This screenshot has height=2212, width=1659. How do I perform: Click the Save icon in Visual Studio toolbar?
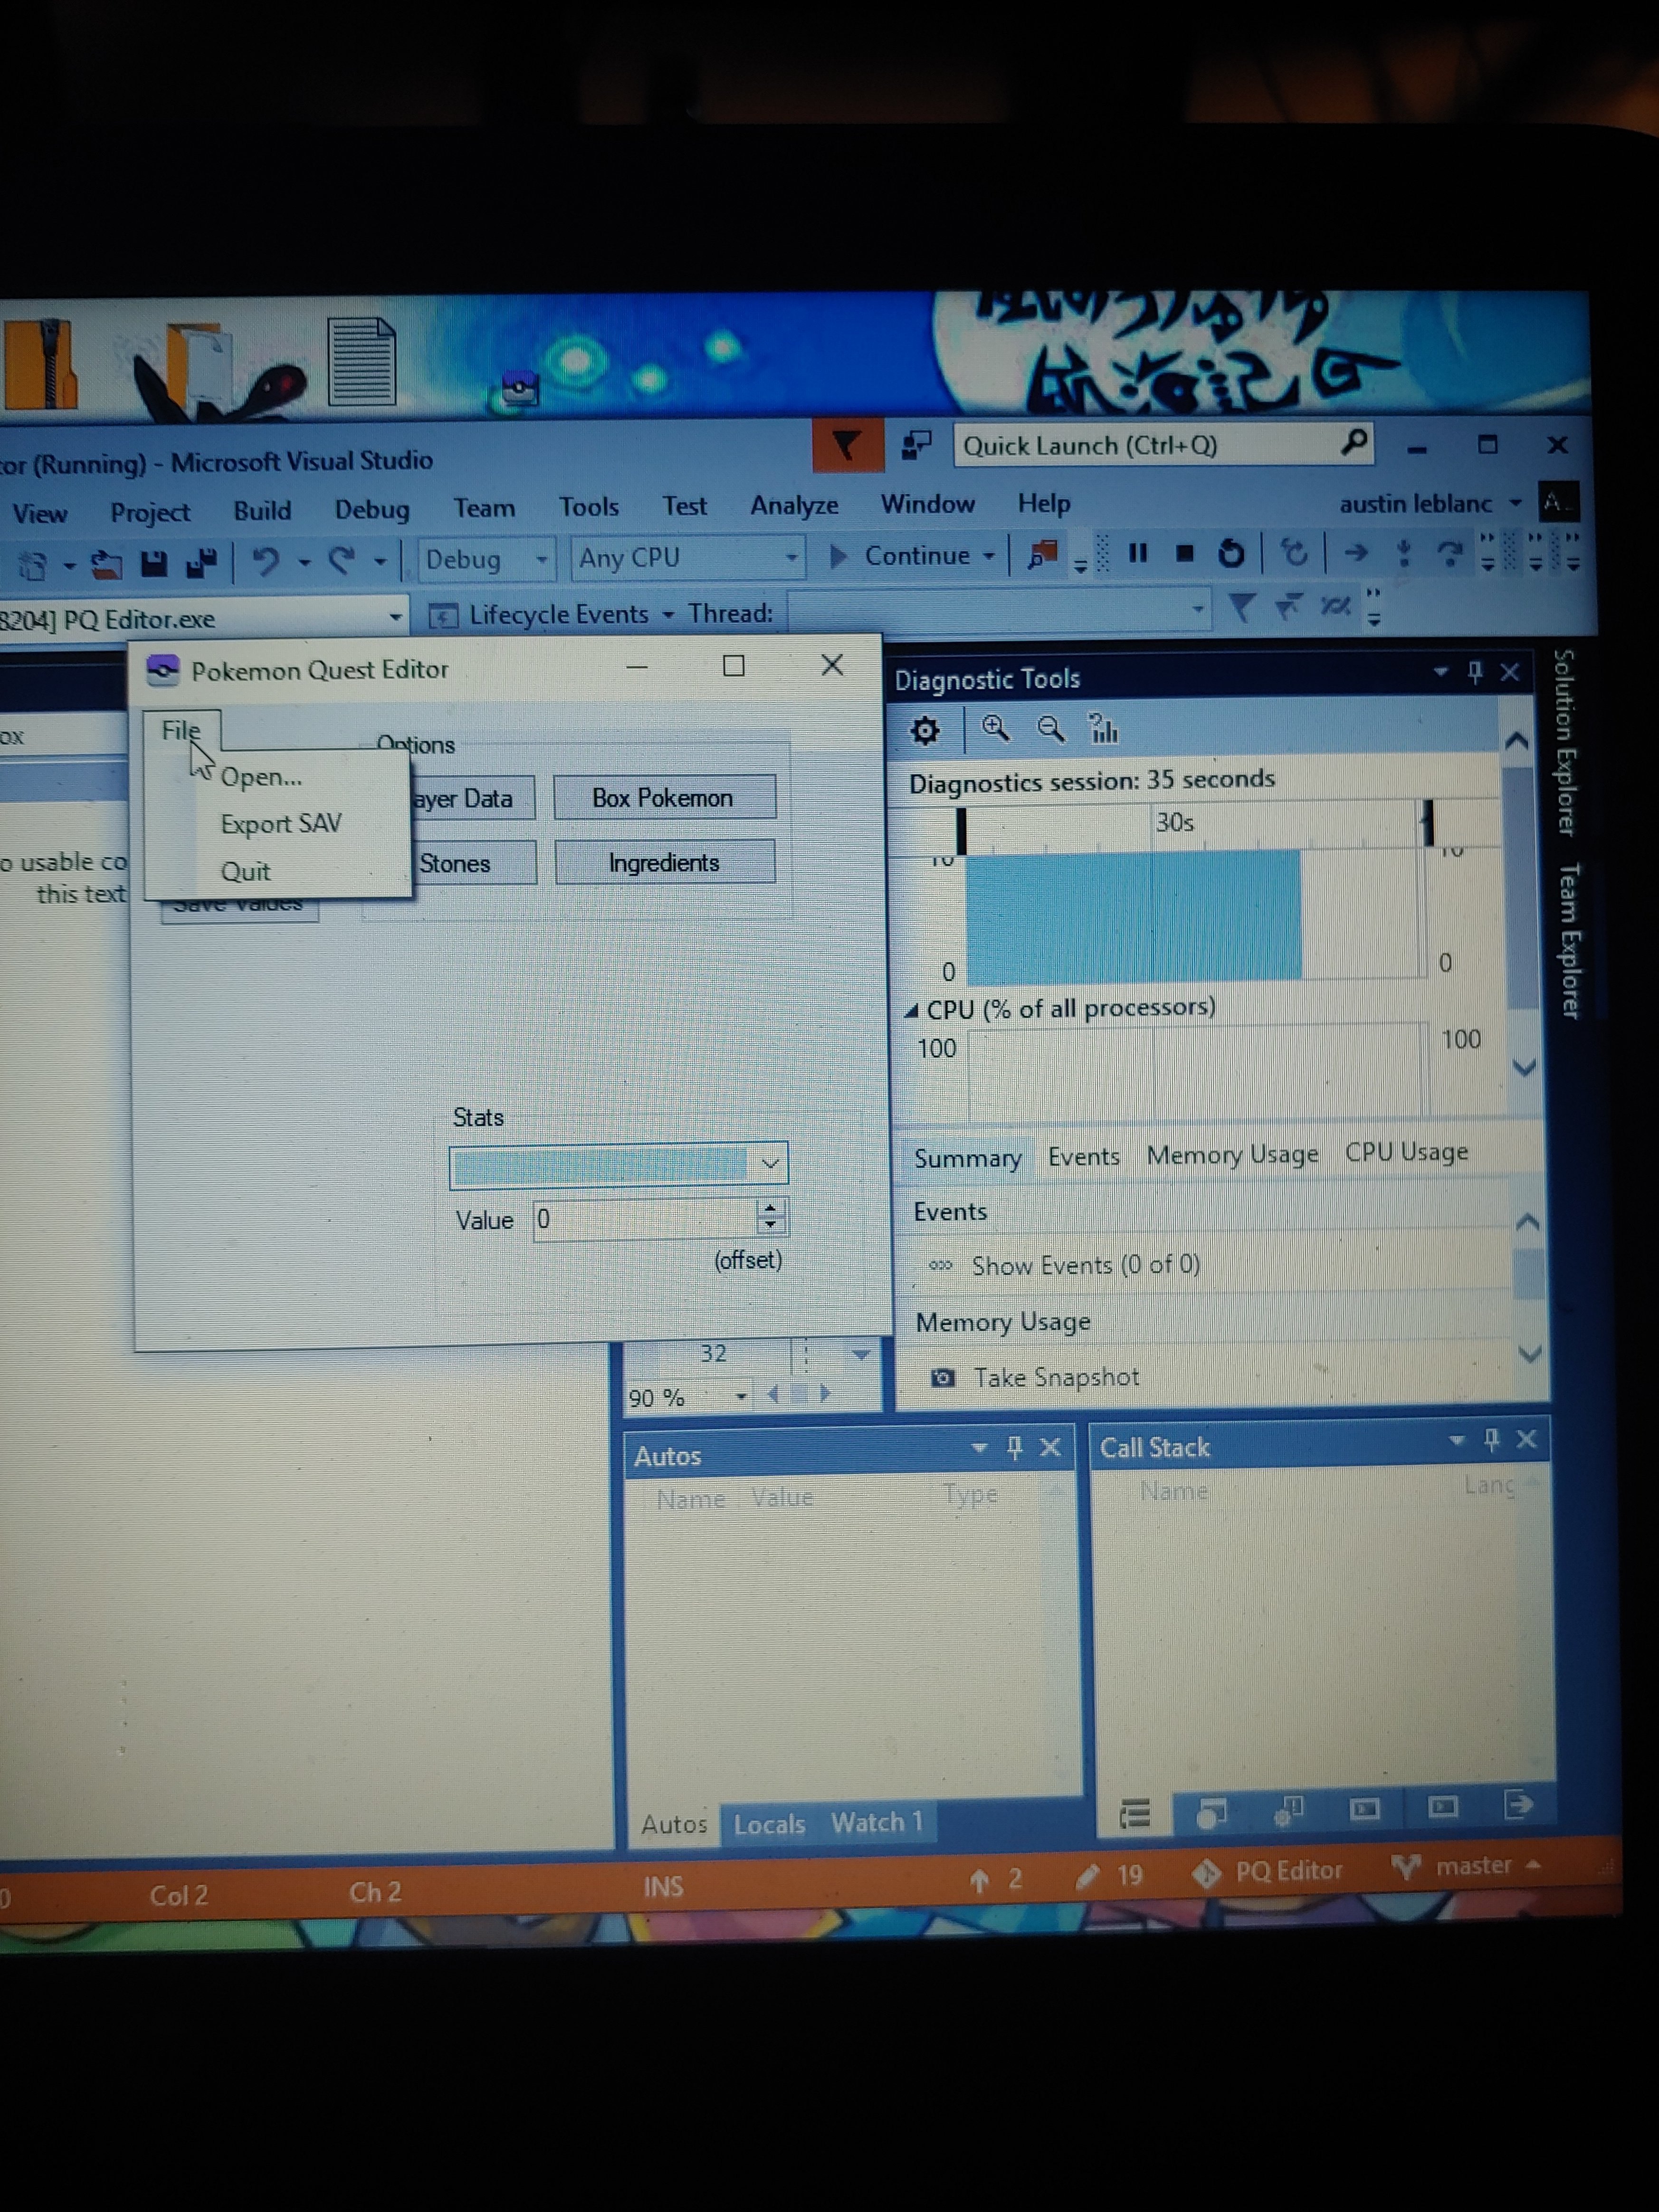[x=154, y=563]
